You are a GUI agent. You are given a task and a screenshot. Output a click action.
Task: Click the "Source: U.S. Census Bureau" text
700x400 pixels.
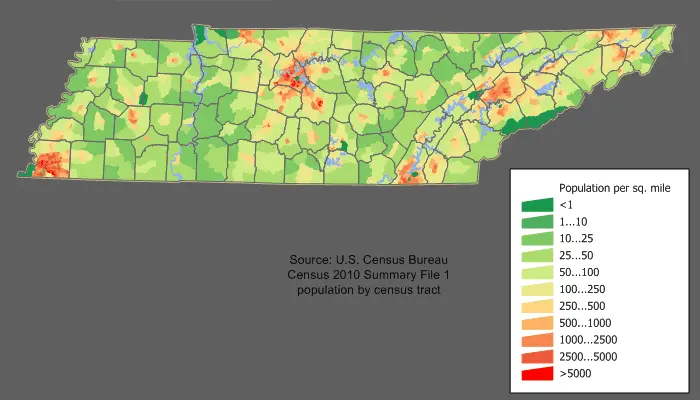pos(368,260)
